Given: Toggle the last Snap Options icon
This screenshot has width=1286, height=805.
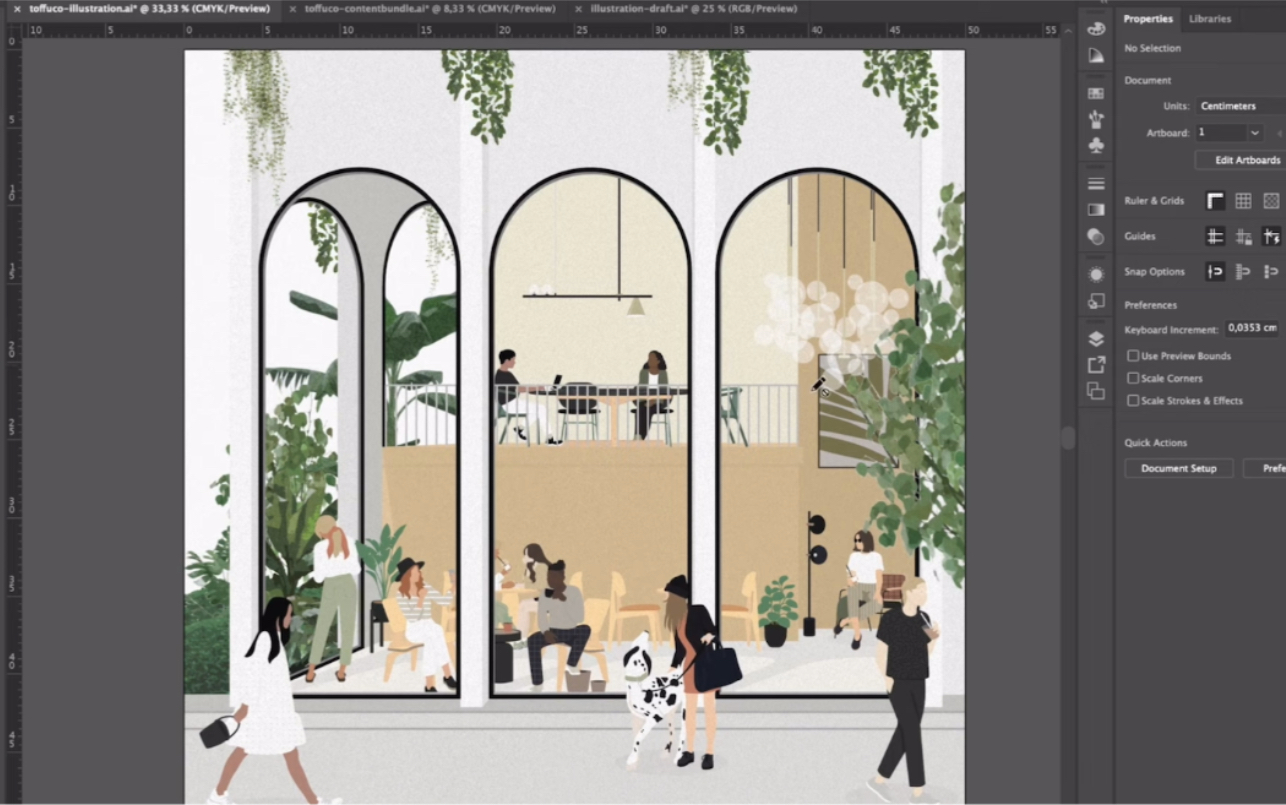Looking at the screenshot, I should (1271, 272).
